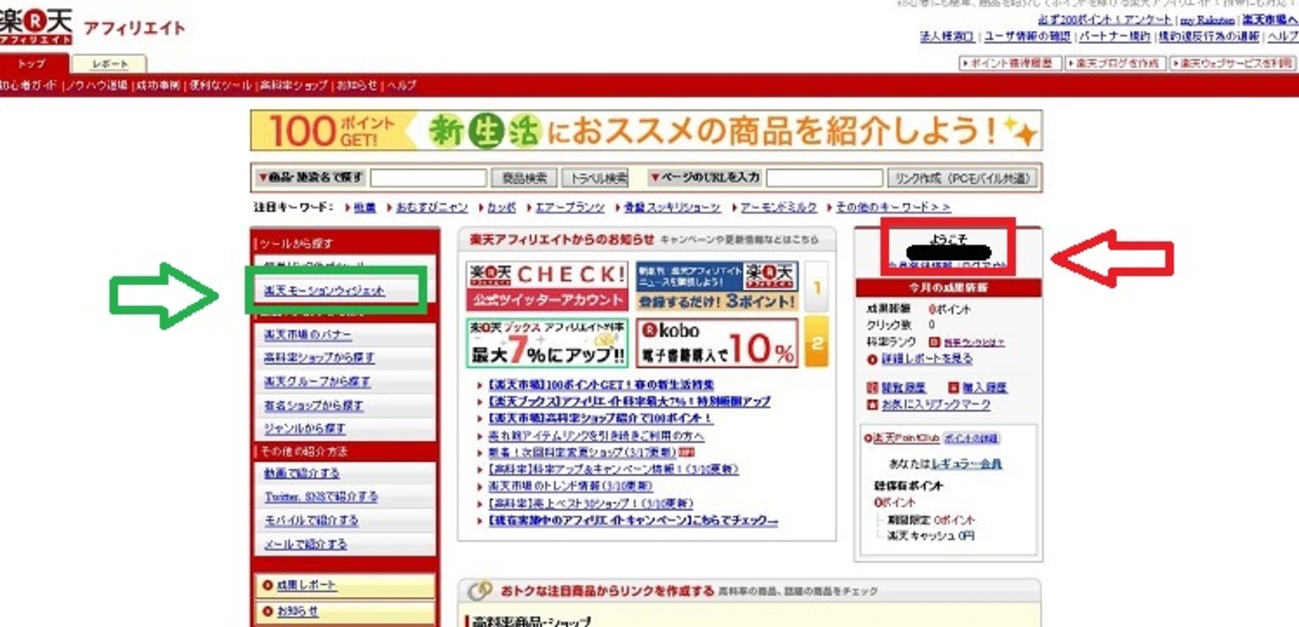Open 楽天モーションウィジェット link
Screen dimensions: 1299x627
(324, 291)
